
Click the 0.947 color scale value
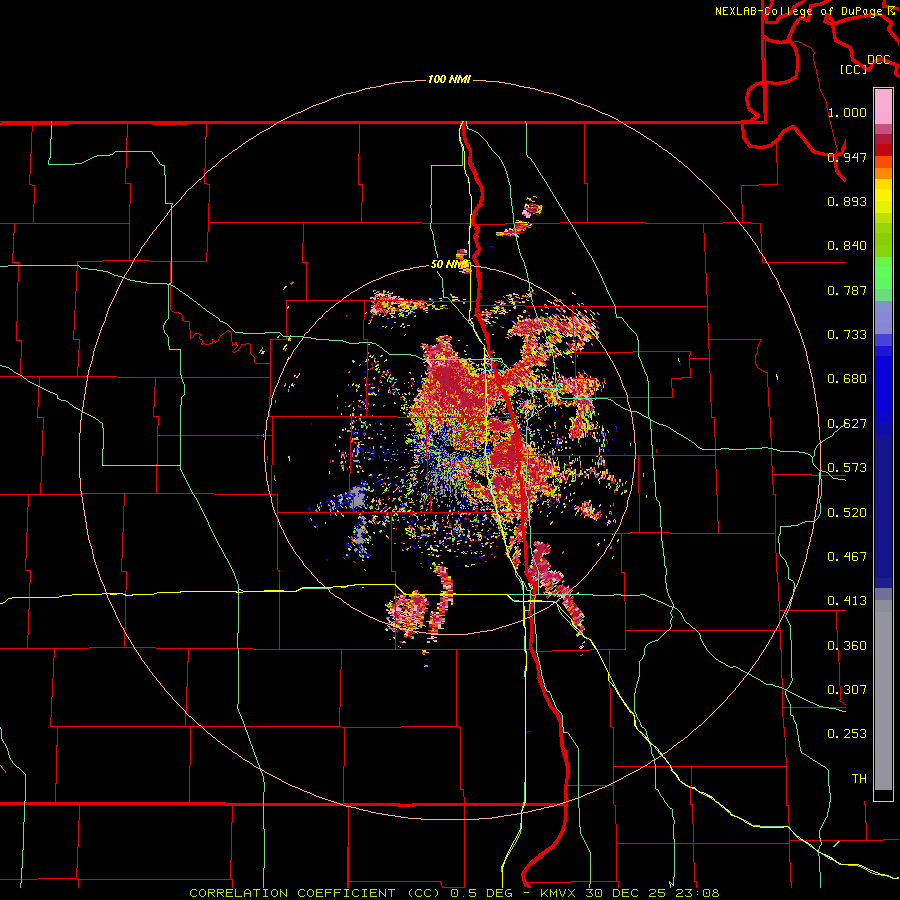[x=847, y=157]
